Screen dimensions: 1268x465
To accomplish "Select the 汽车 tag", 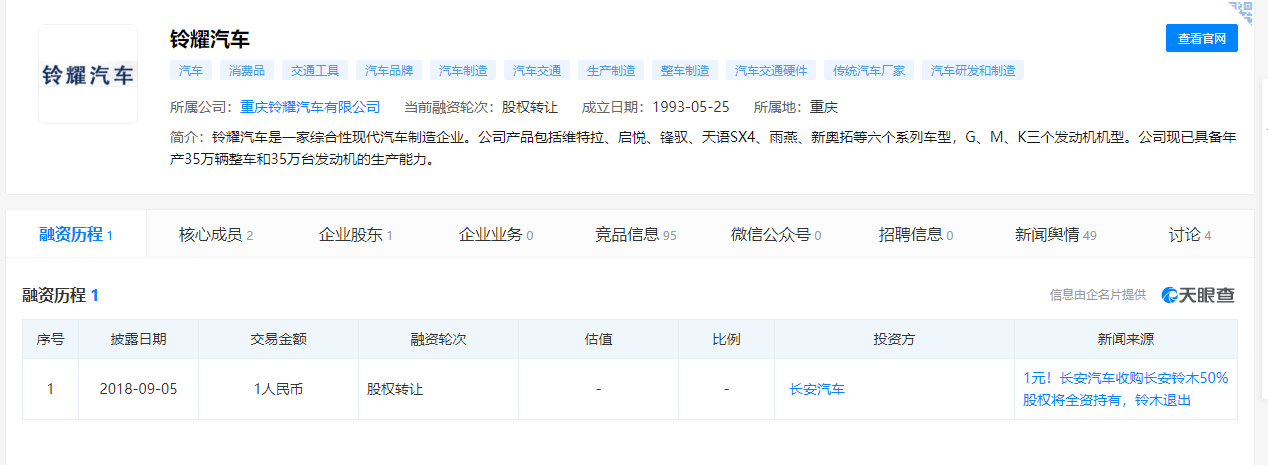I will coord(190,71).
